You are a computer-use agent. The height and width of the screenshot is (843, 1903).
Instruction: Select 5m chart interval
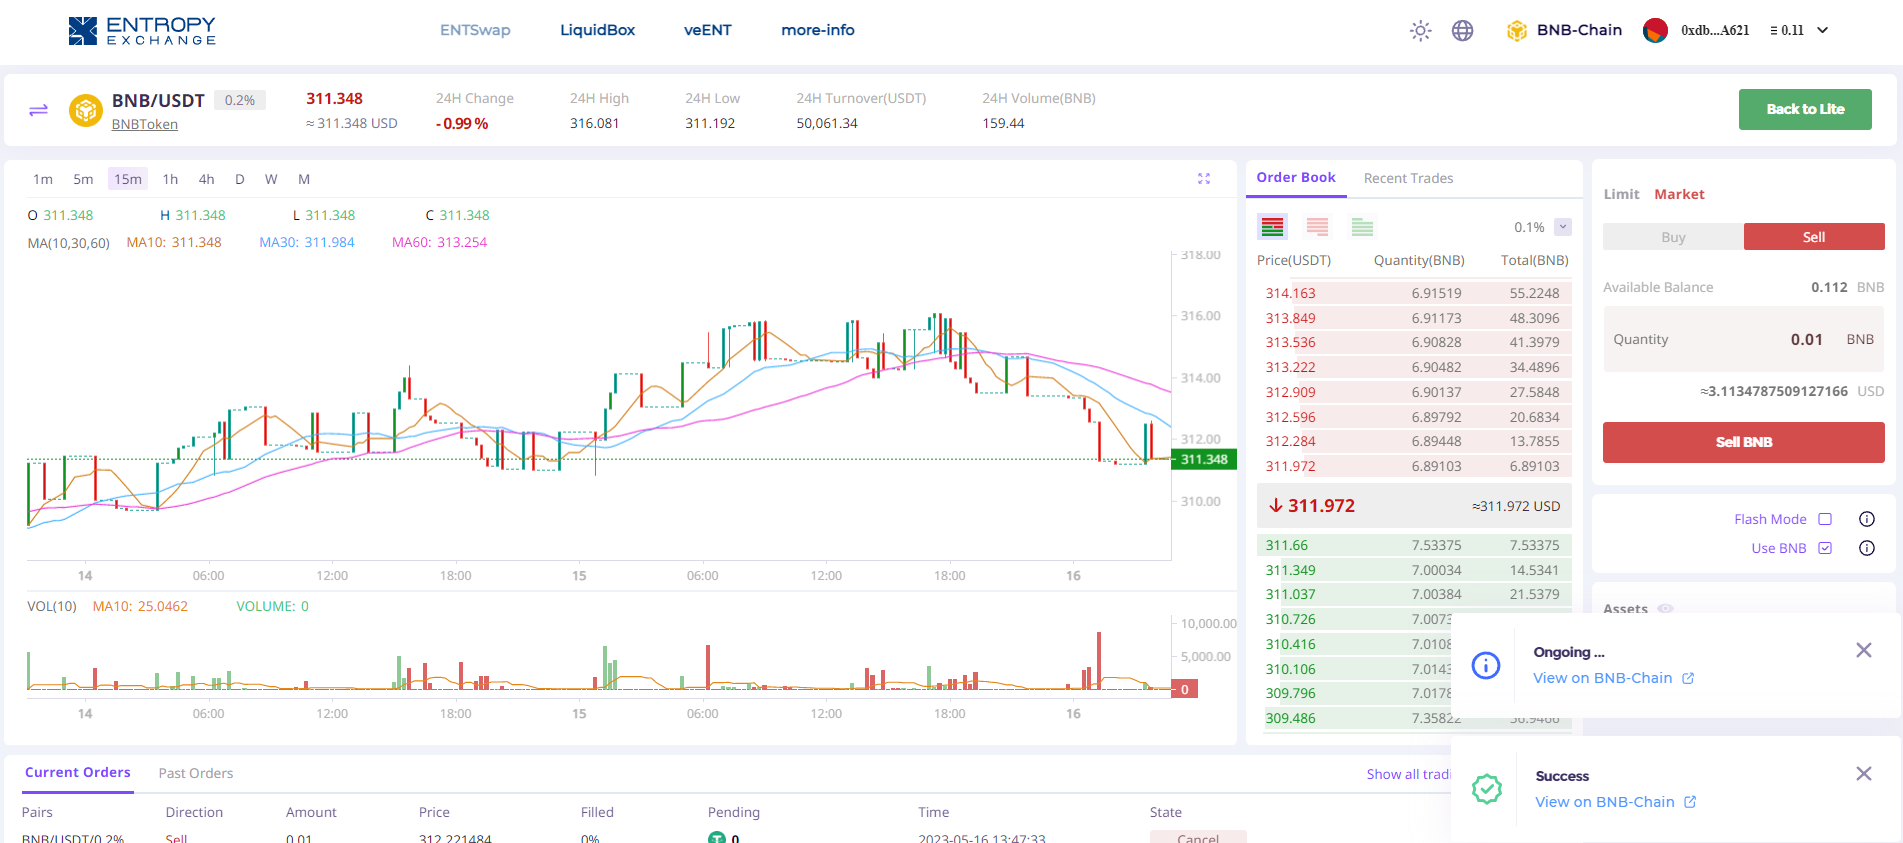tap(83, 179)
